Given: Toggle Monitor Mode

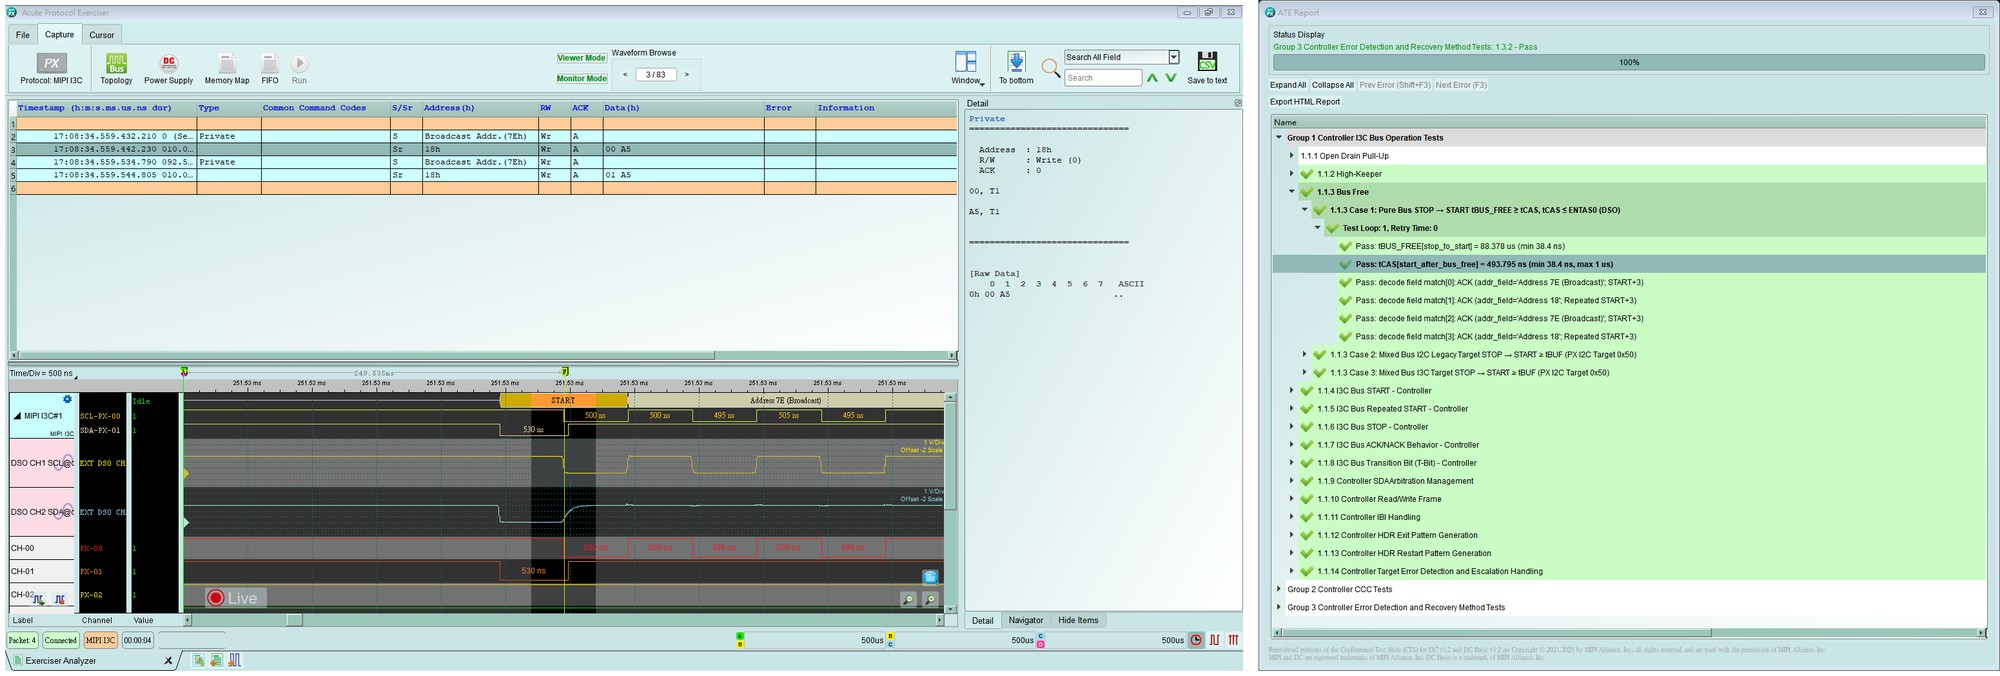Looking at the screenshot, I should click(x=581, y=78).
